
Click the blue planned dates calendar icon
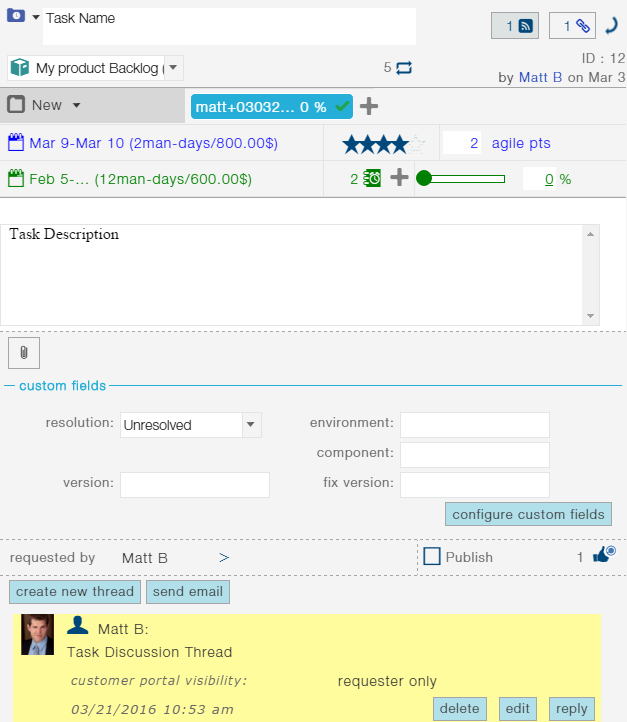coord(16,142)
